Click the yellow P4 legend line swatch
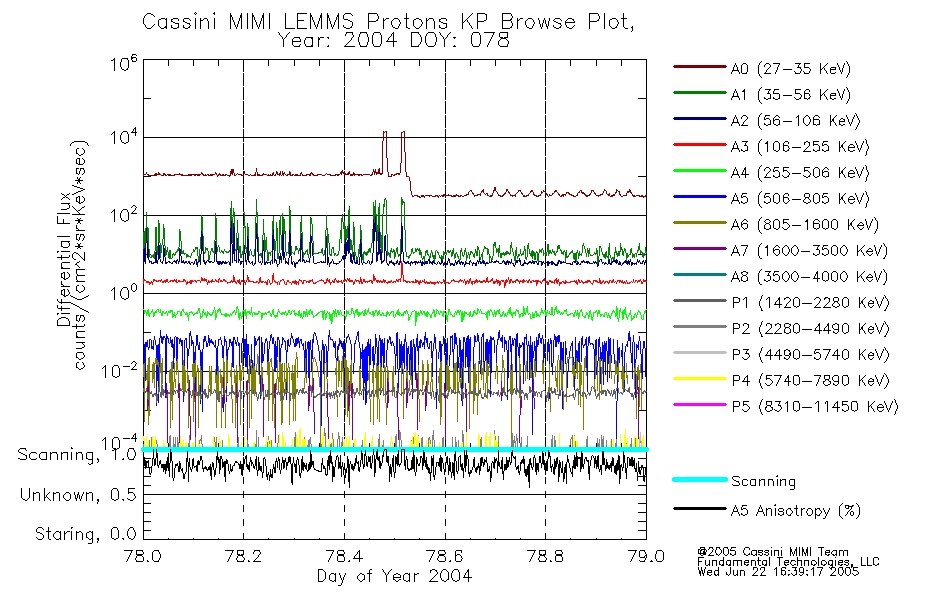Viewport: 950px width, 600px height. click(699, 379)
